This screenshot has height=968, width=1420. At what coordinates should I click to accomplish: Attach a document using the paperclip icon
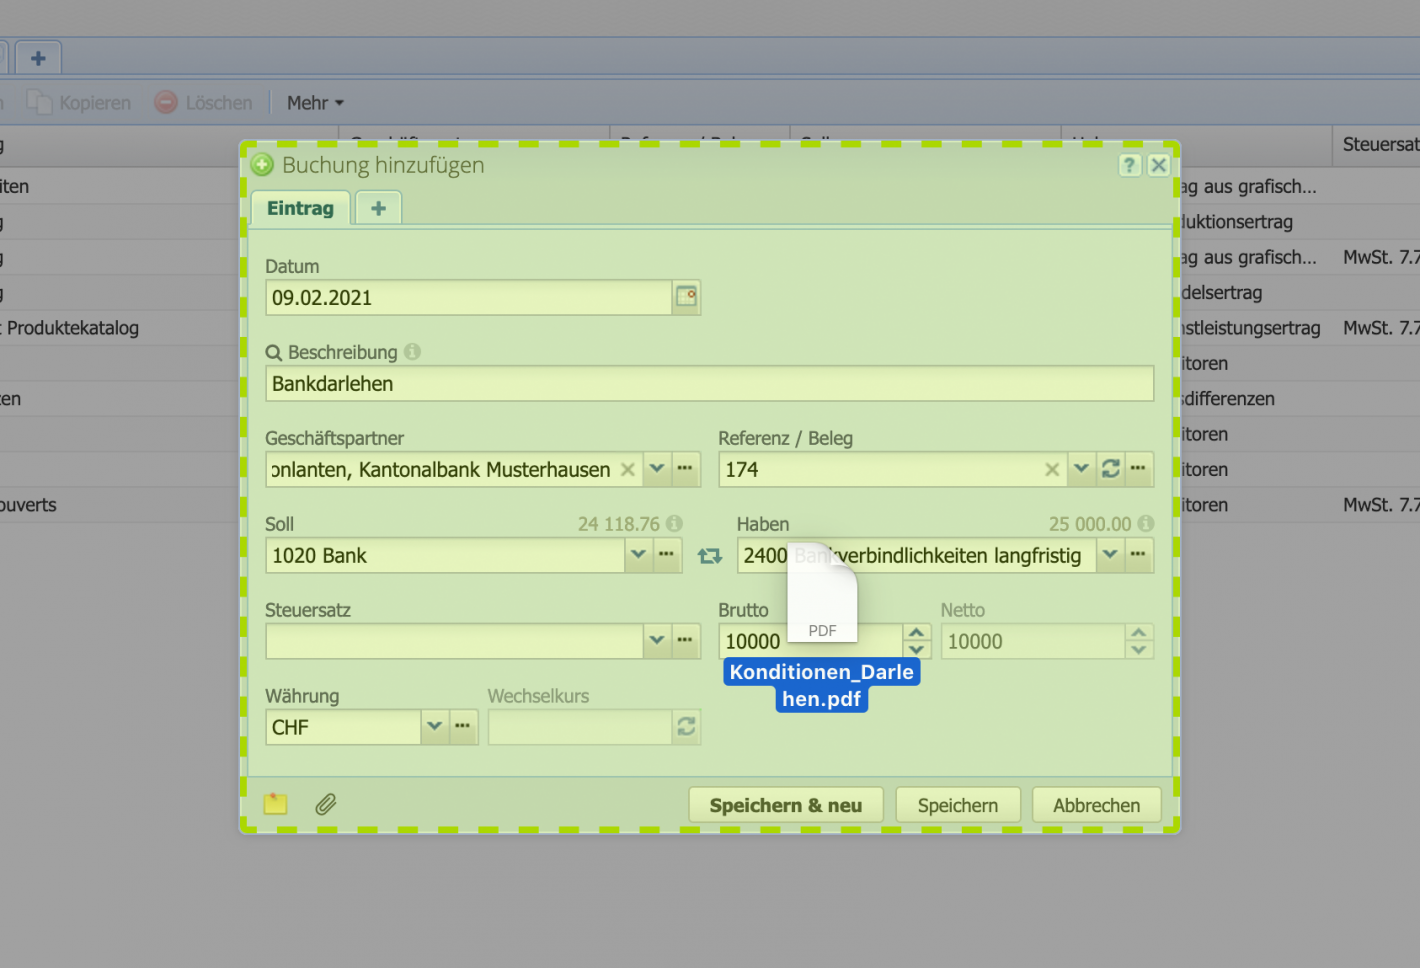(x=325, y=804)
